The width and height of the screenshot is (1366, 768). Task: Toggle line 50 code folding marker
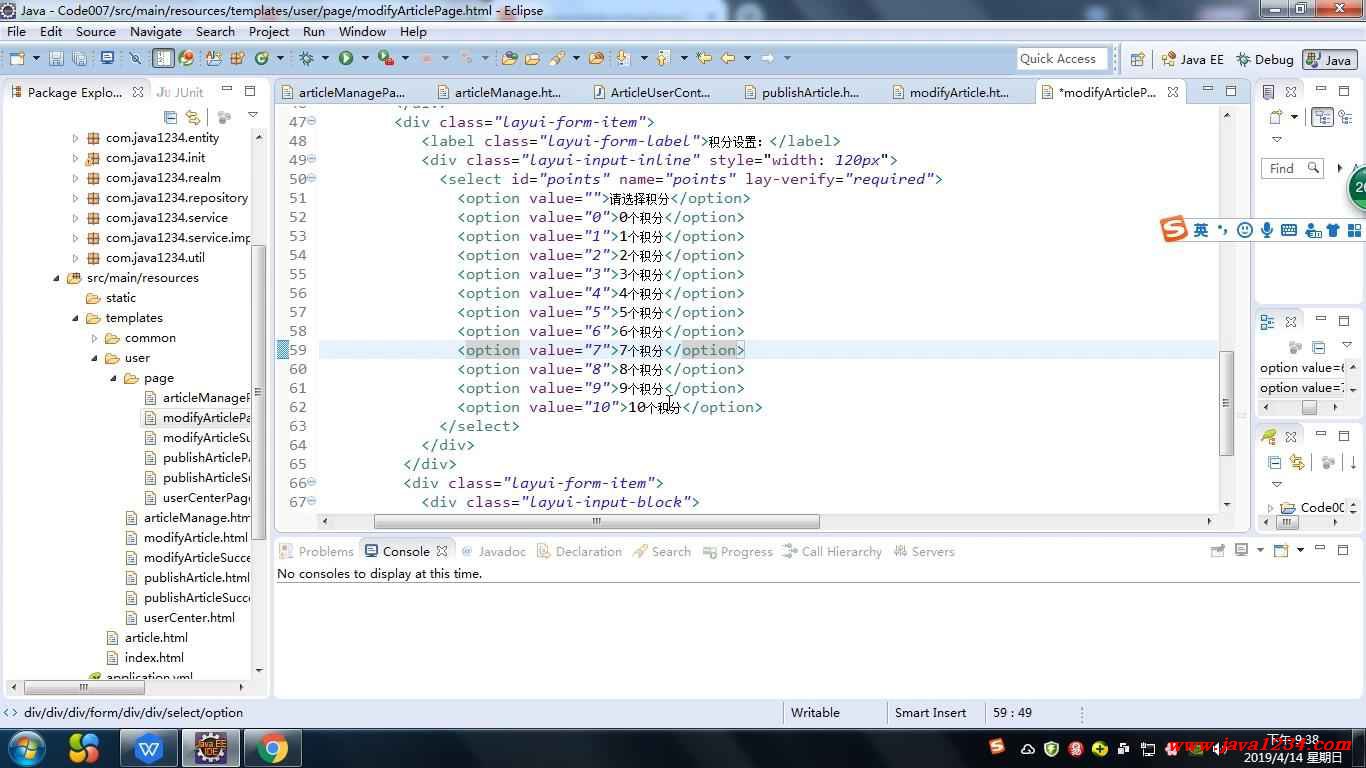click(312, 178)
